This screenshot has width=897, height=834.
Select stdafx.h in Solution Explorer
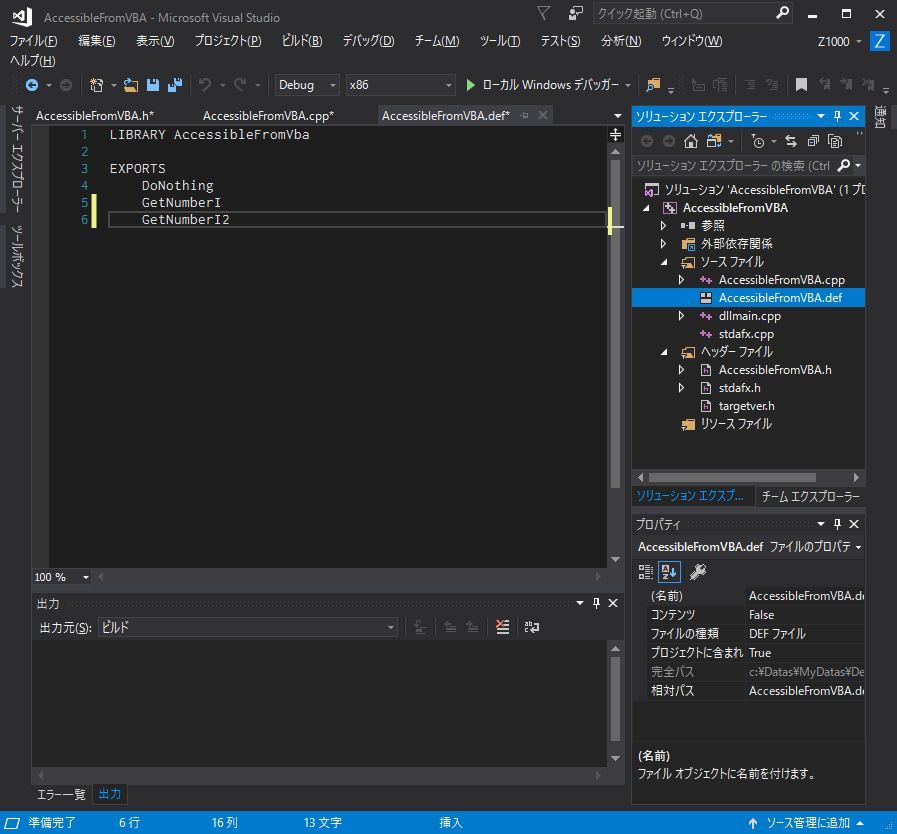739,388
